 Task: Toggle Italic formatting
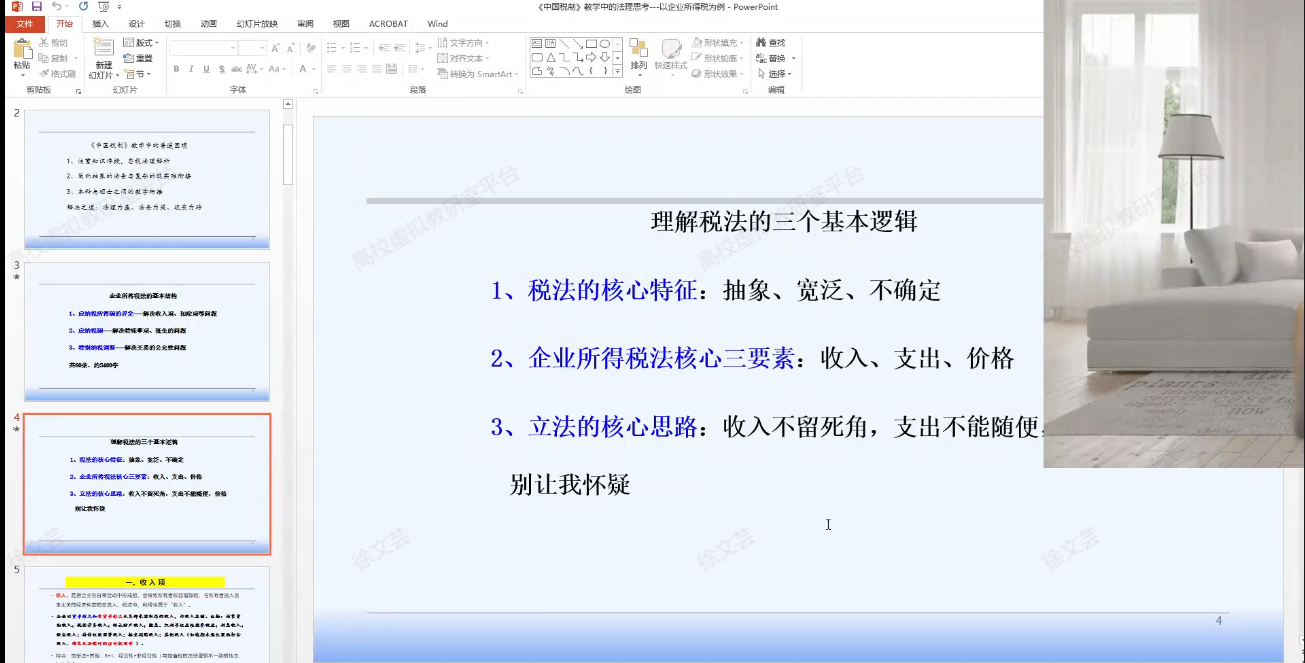point(191,69)
